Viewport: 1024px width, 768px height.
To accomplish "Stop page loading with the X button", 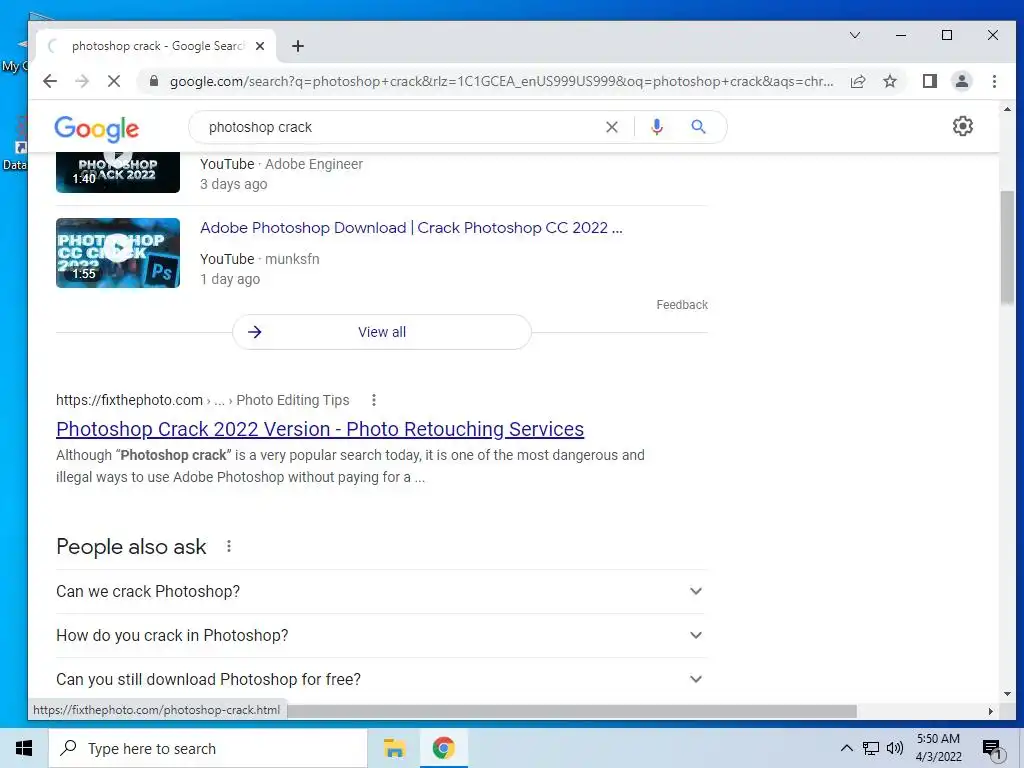I will (114, 81).
